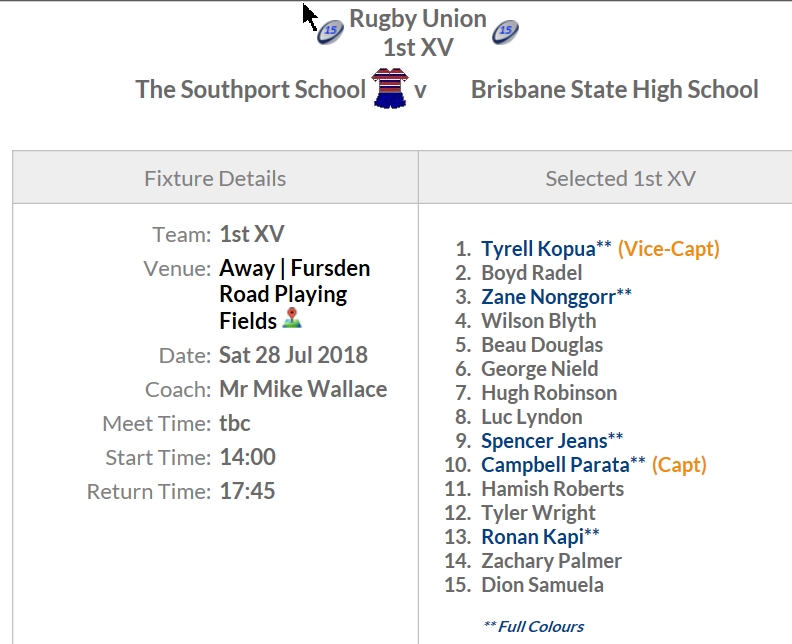Click the Rugby Union 1st XV title
This screenshot has width=792, height=644.
pyautogui.click(x=418, y=33)
